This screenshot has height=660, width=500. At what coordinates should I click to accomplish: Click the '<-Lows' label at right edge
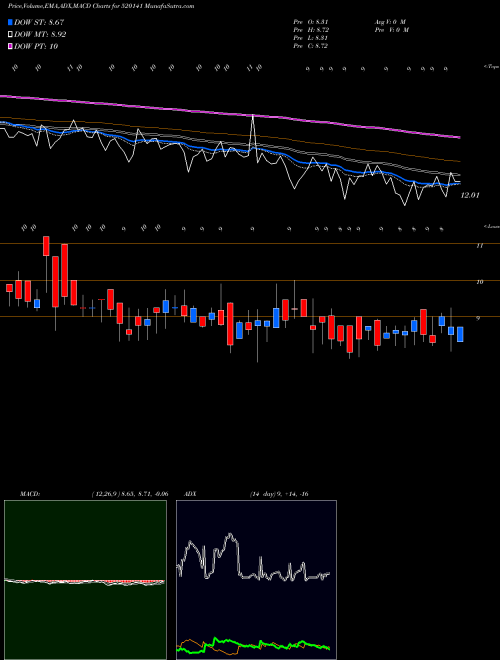point(491,226)
